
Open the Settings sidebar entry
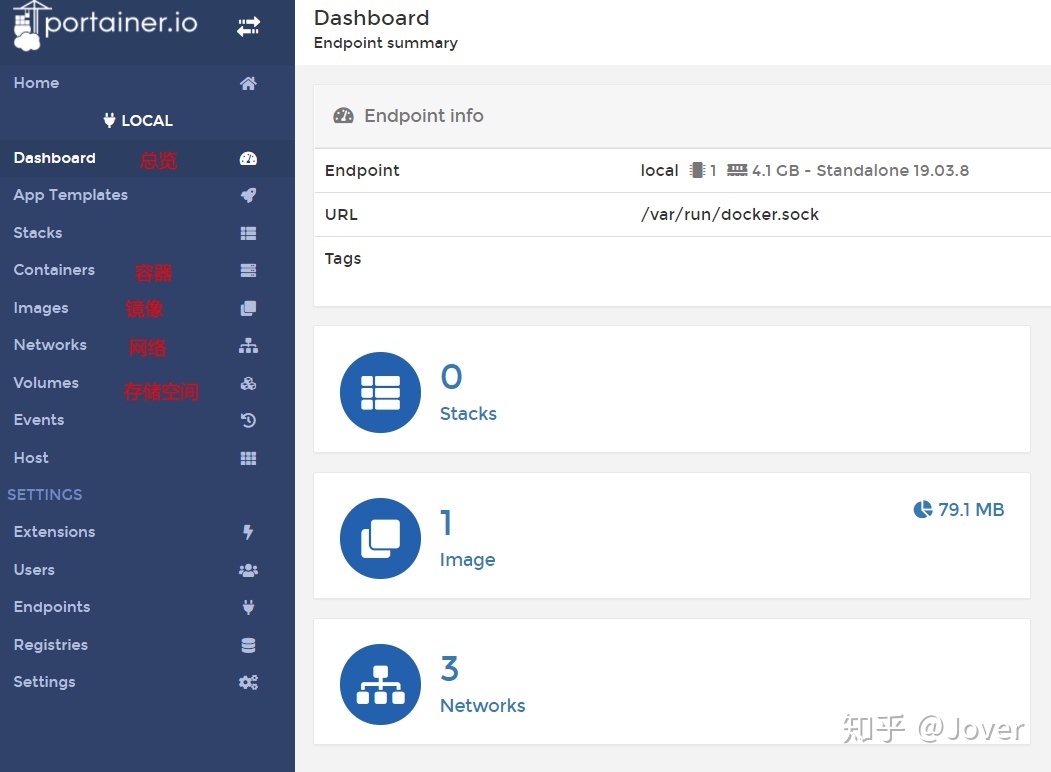point(147,683)
